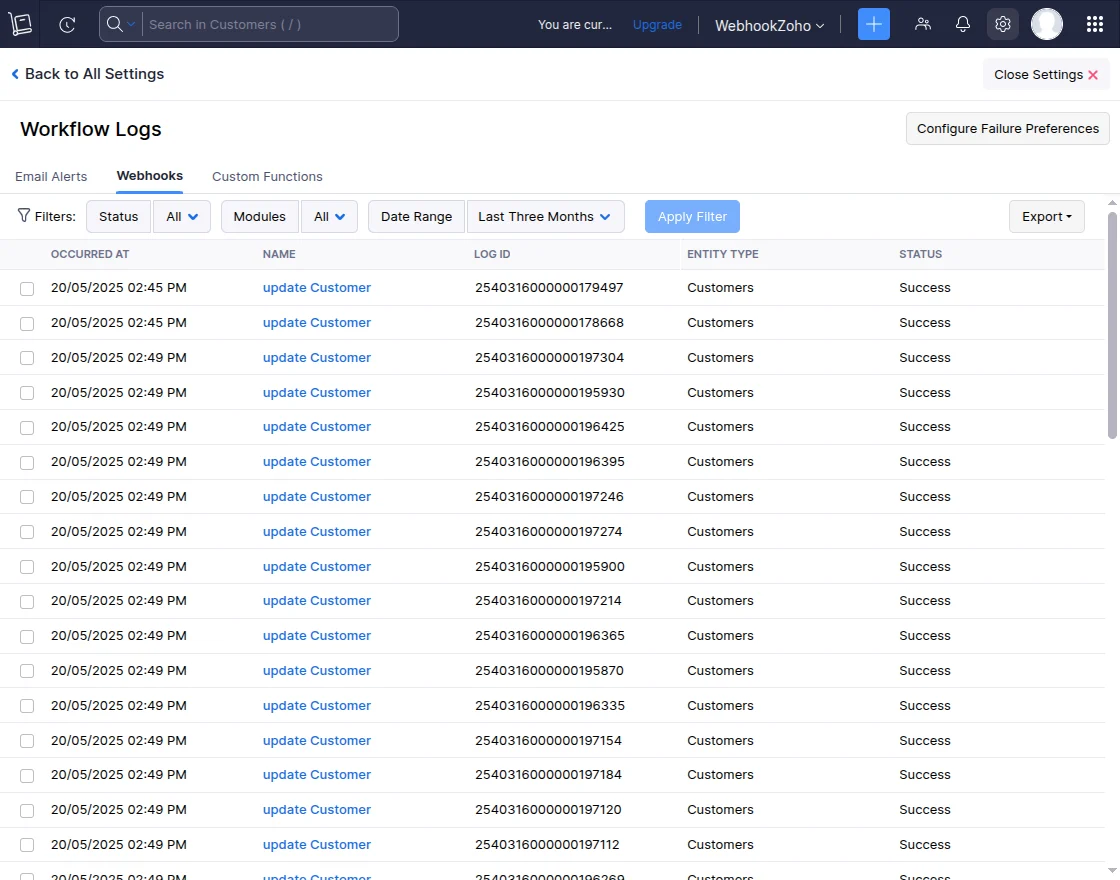Viewport: 1120px width, 880px height.
Task: Select the checkbox on the first log row
Action: click(x=26, y=288)
